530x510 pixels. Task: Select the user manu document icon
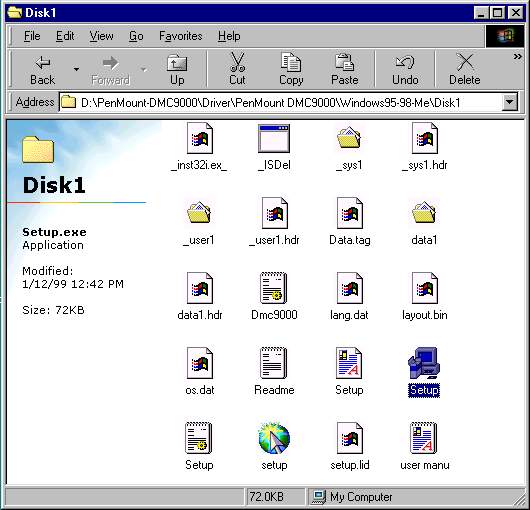point(424,438)
